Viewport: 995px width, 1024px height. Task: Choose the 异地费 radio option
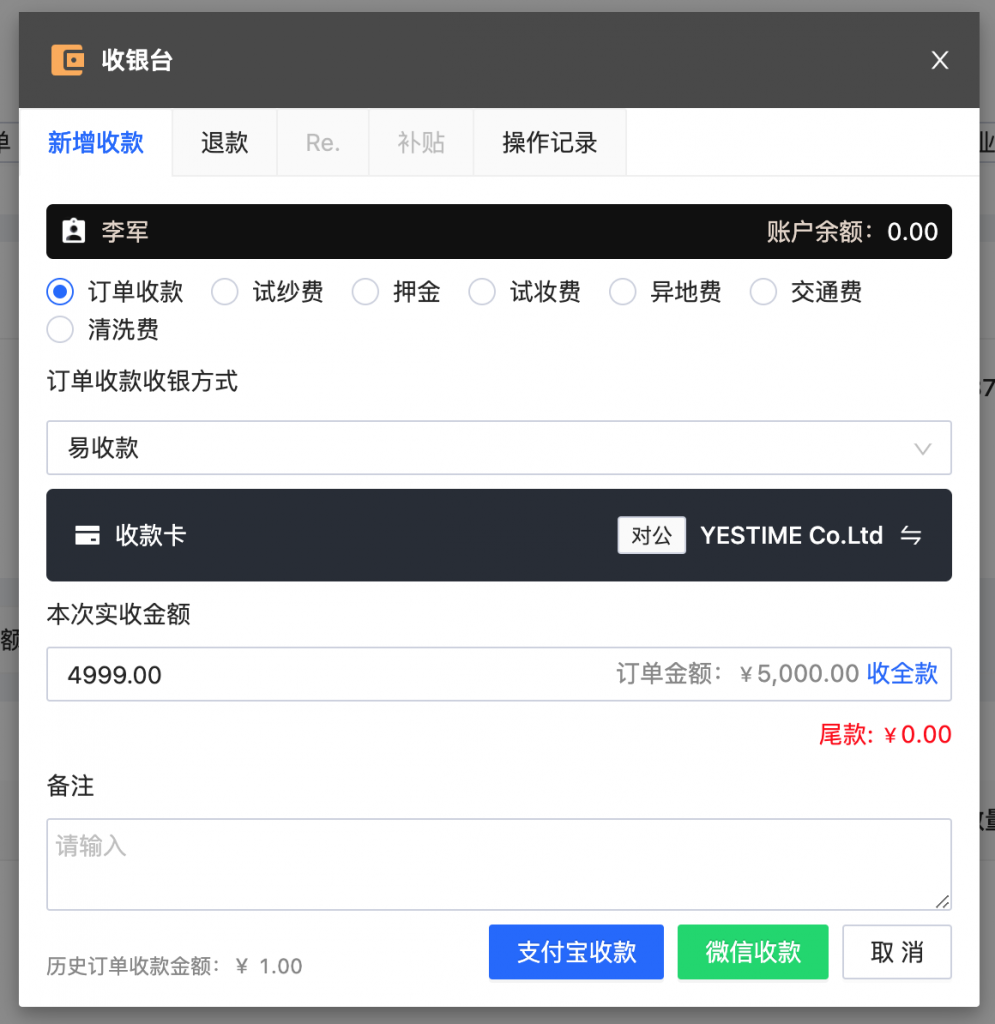tap(623, 292)
